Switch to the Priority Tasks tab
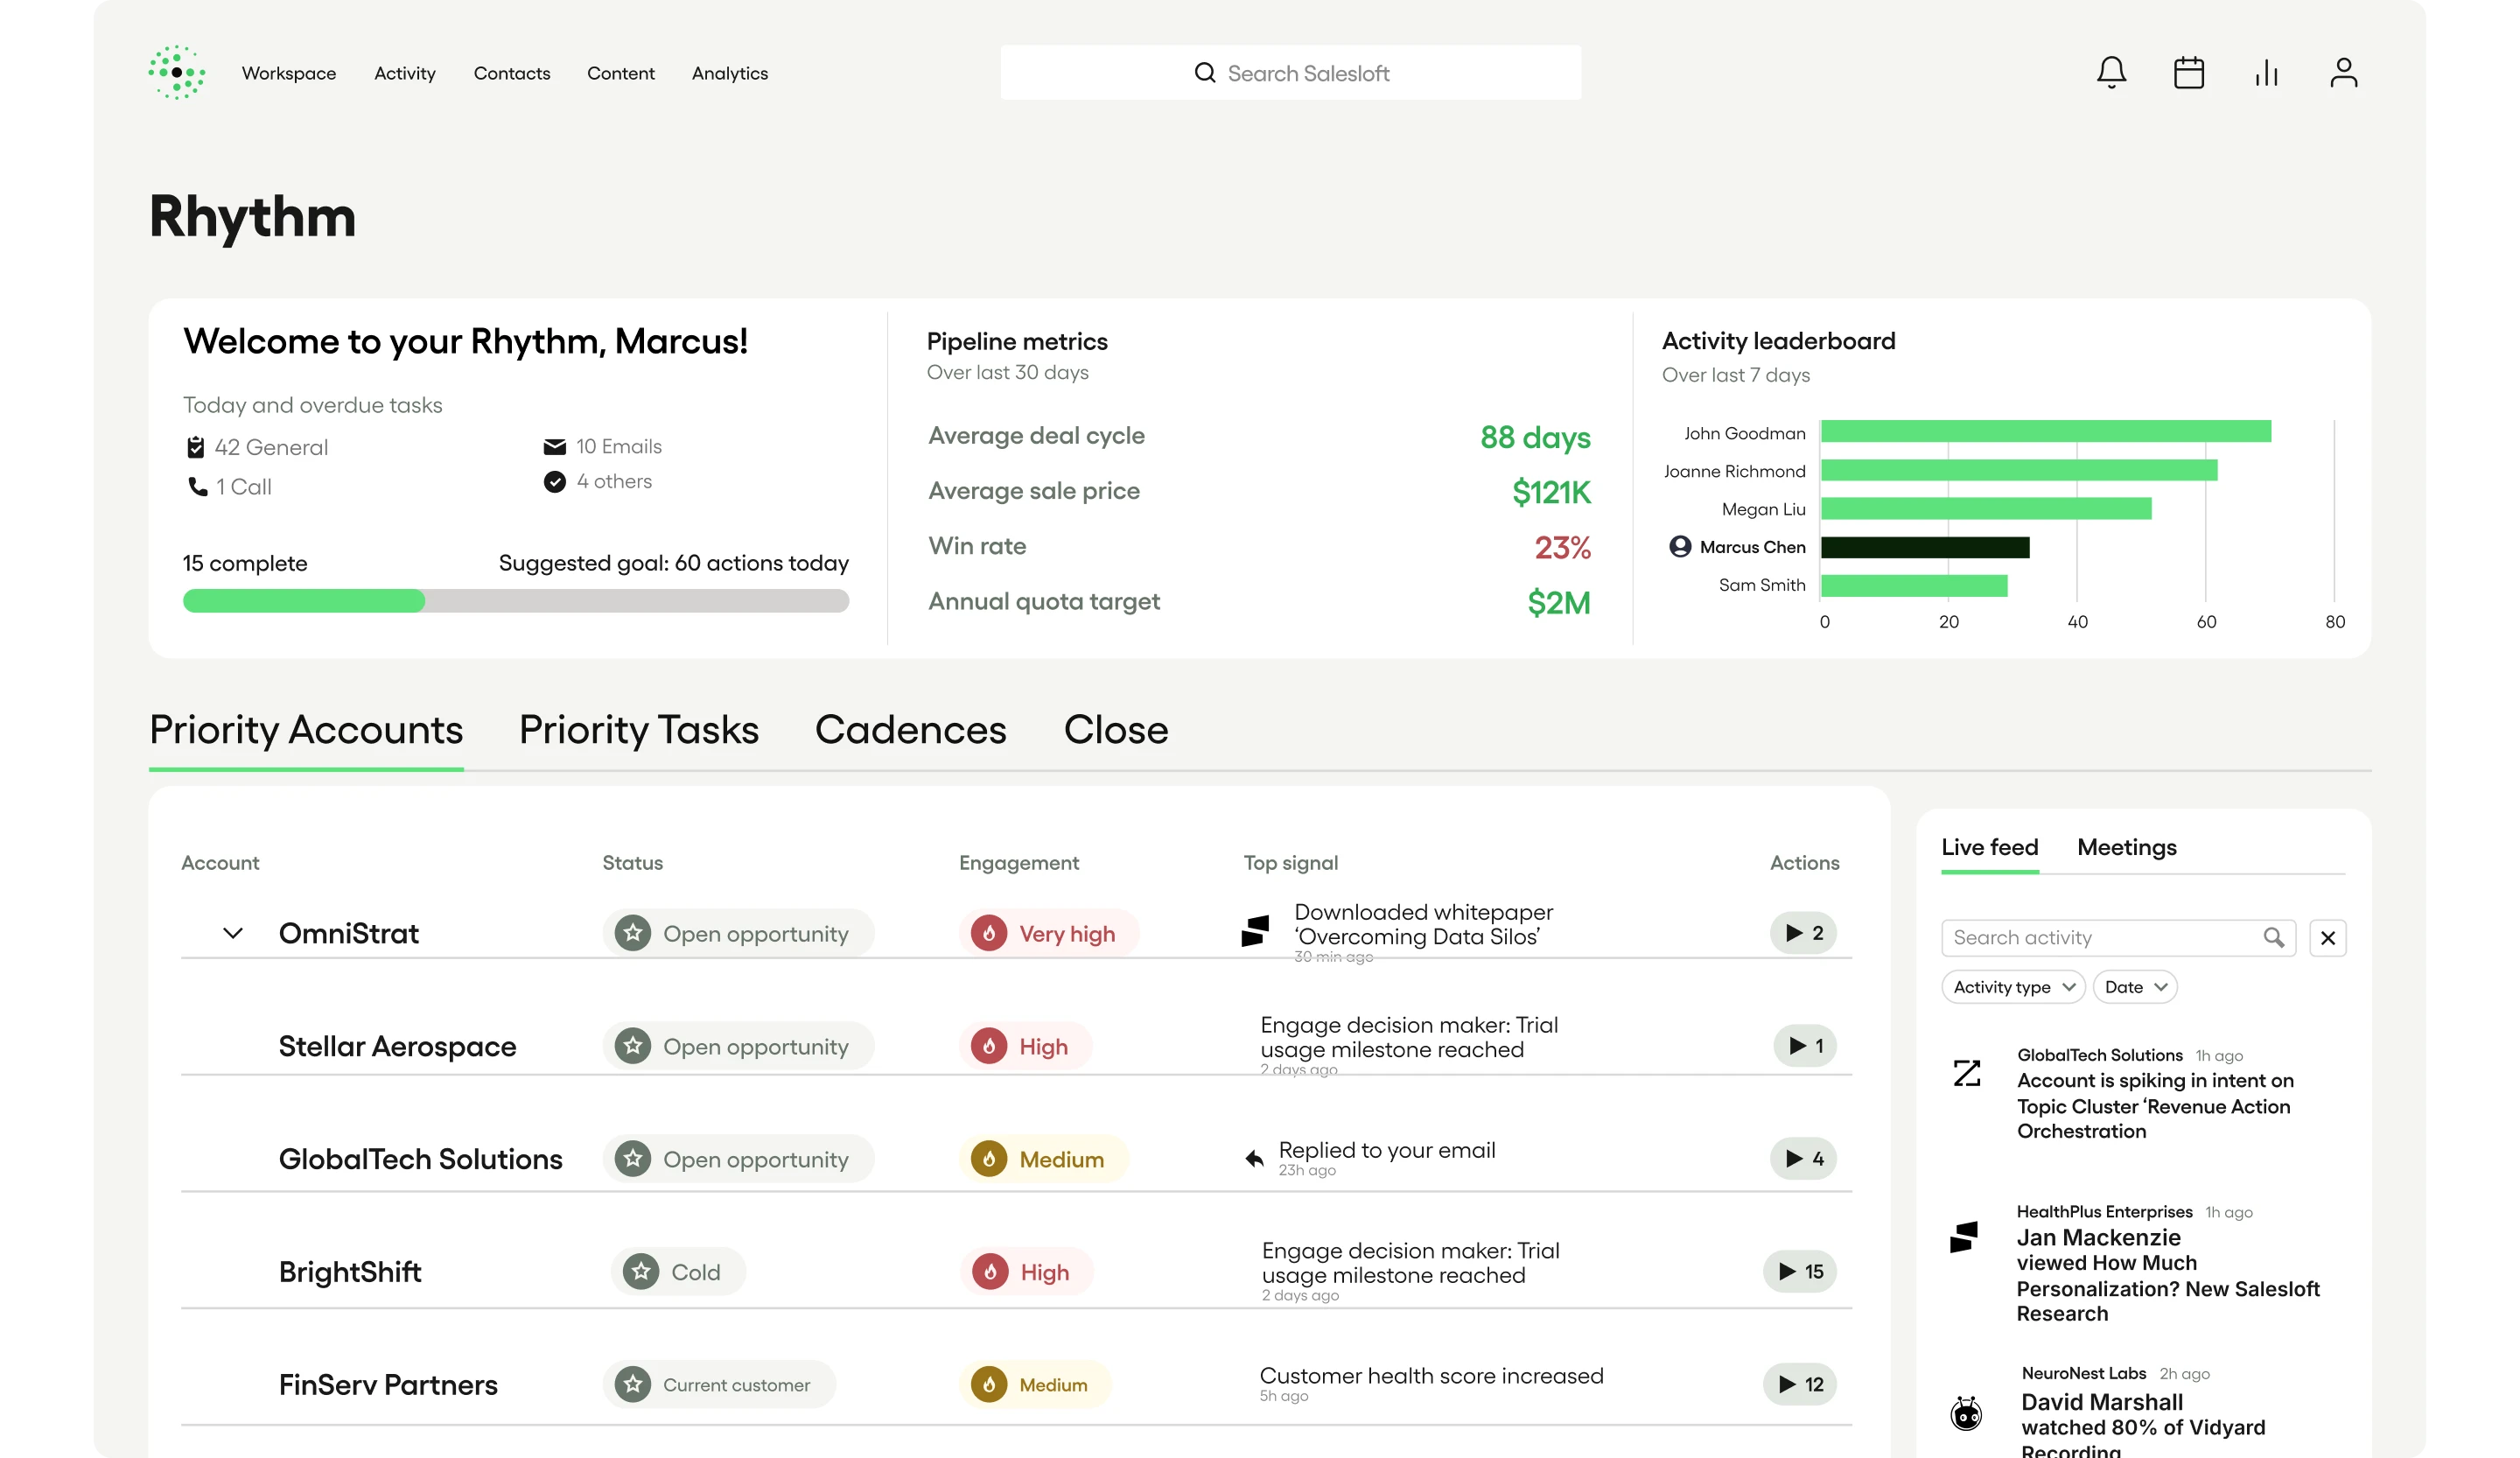This screenshot has height=1458, width=2520. (x=639, y=730)
